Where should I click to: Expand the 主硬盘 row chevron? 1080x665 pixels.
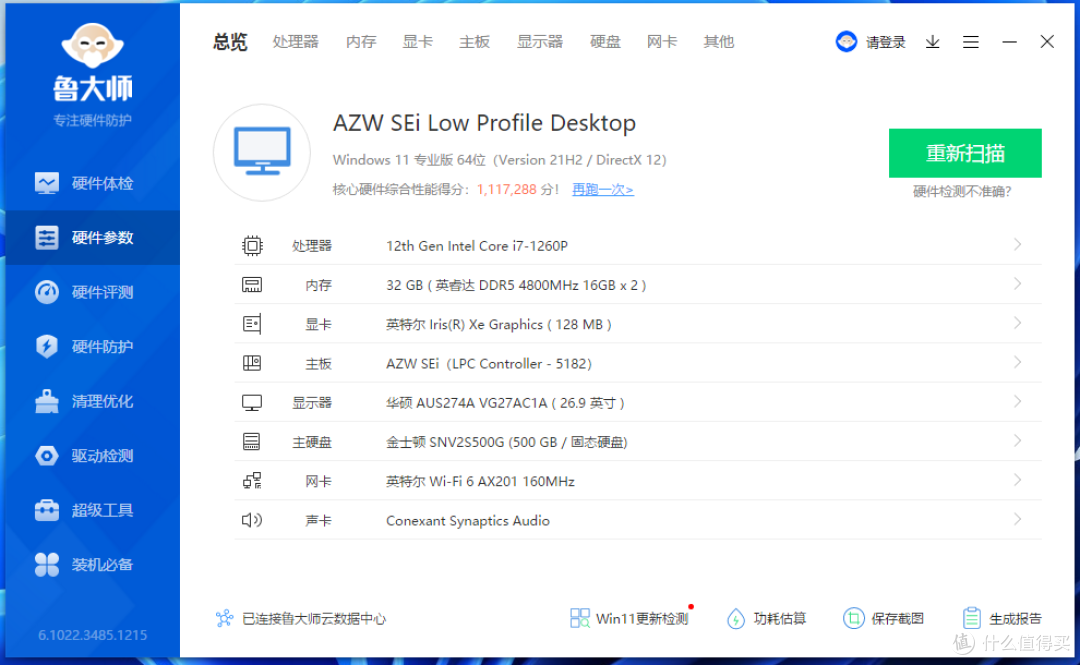(1017, 441)
